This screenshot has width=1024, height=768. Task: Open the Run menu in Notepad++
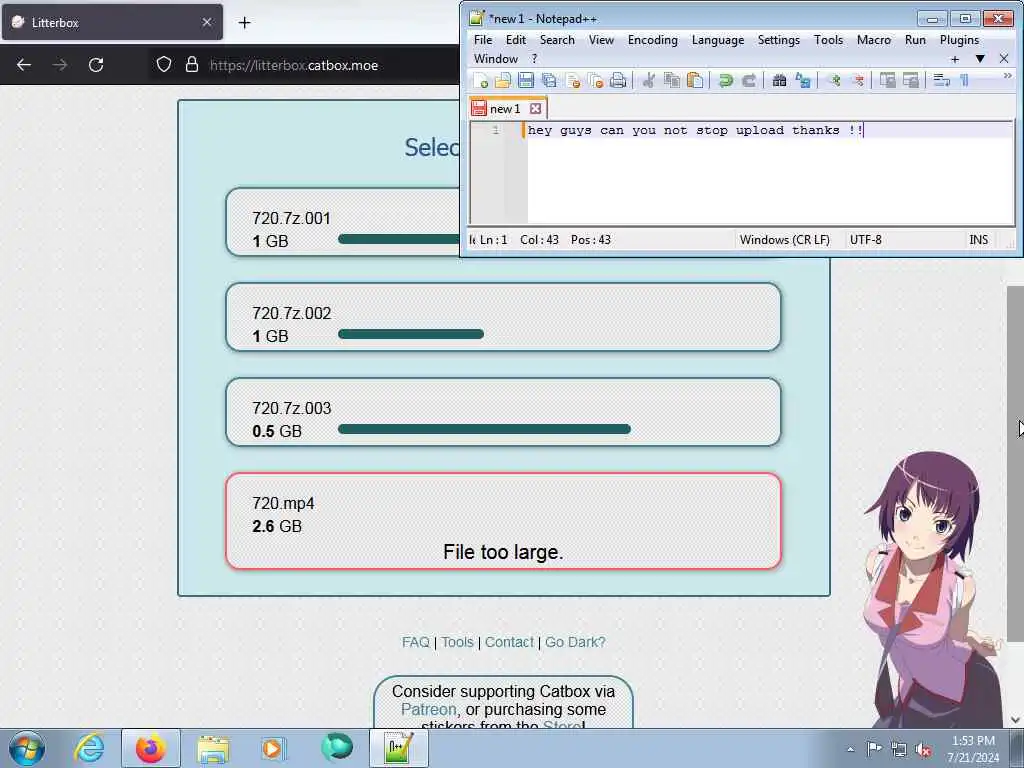click(915, 40)
